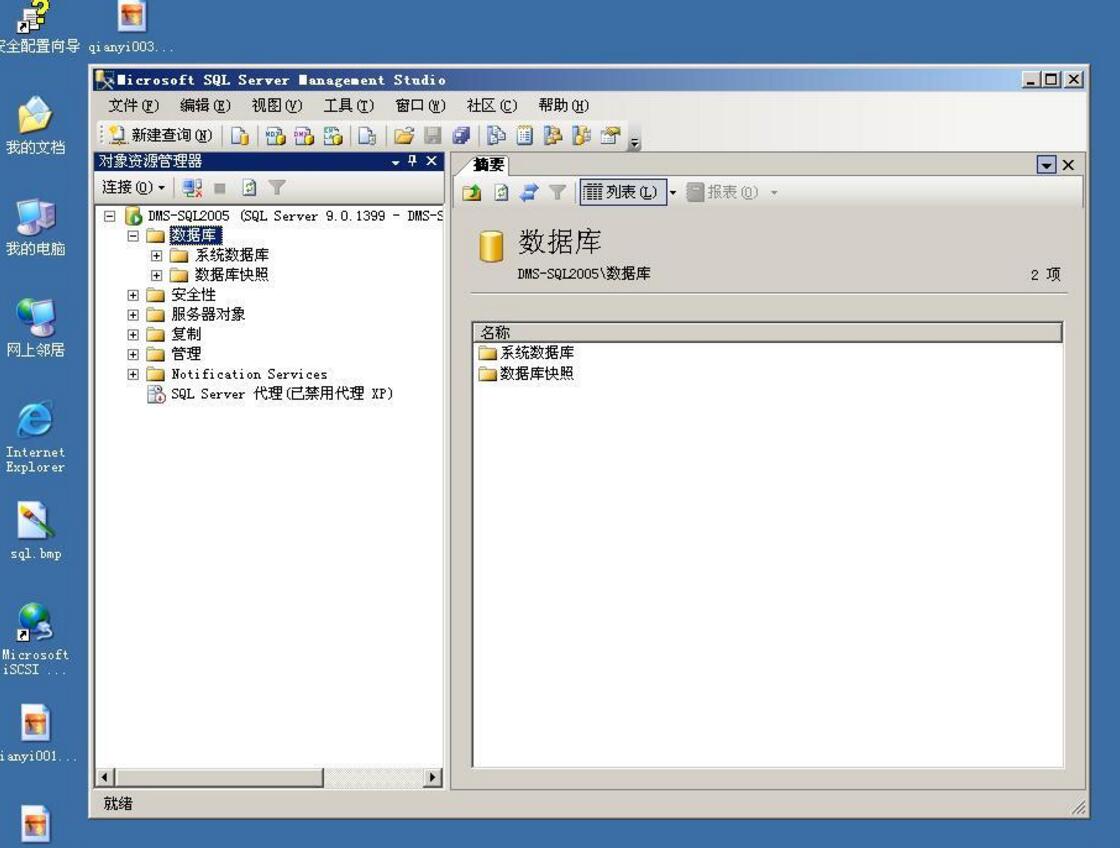Screen dimensions: 1120x848
Task: Refresh the summary pane
Action: tap(501, 192)
